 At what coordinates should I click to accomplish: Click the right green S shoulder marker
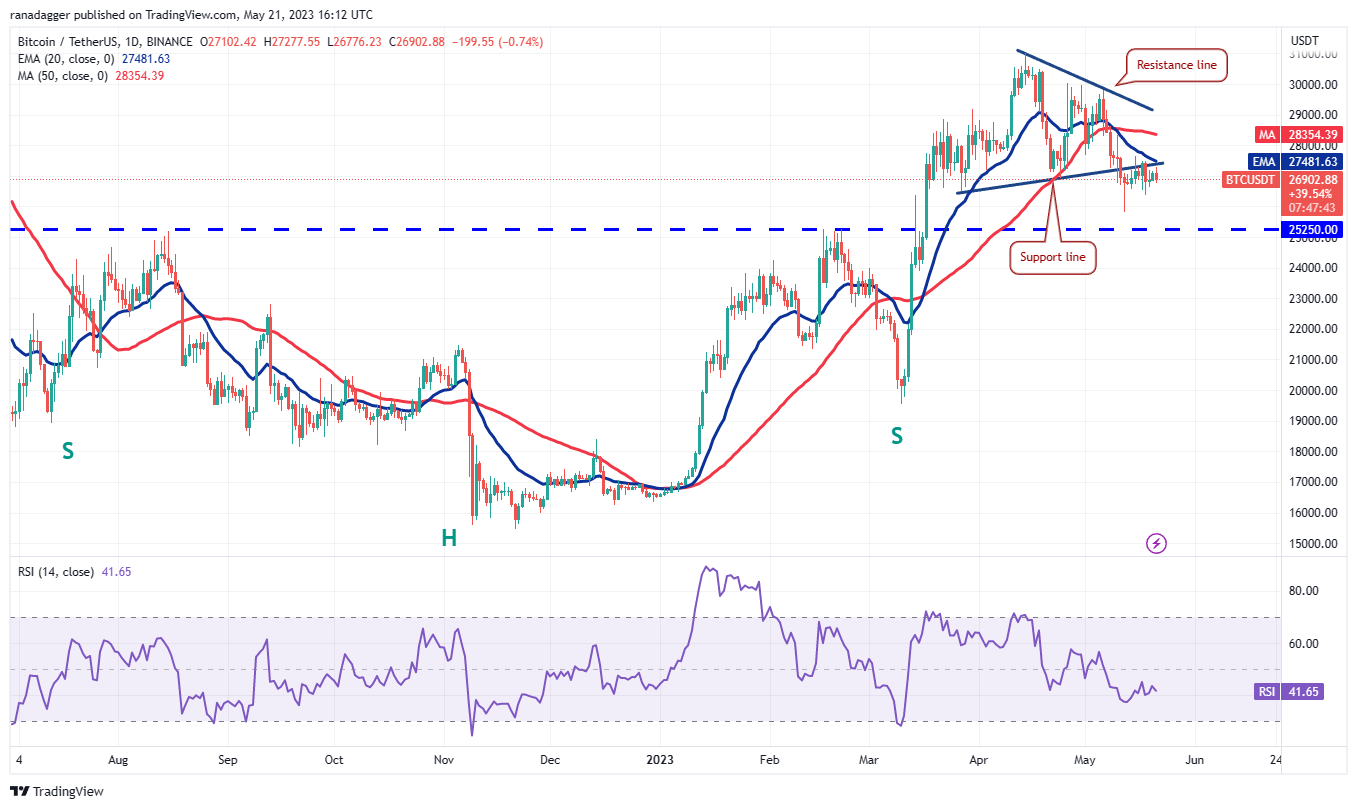(x=898, y=435)
